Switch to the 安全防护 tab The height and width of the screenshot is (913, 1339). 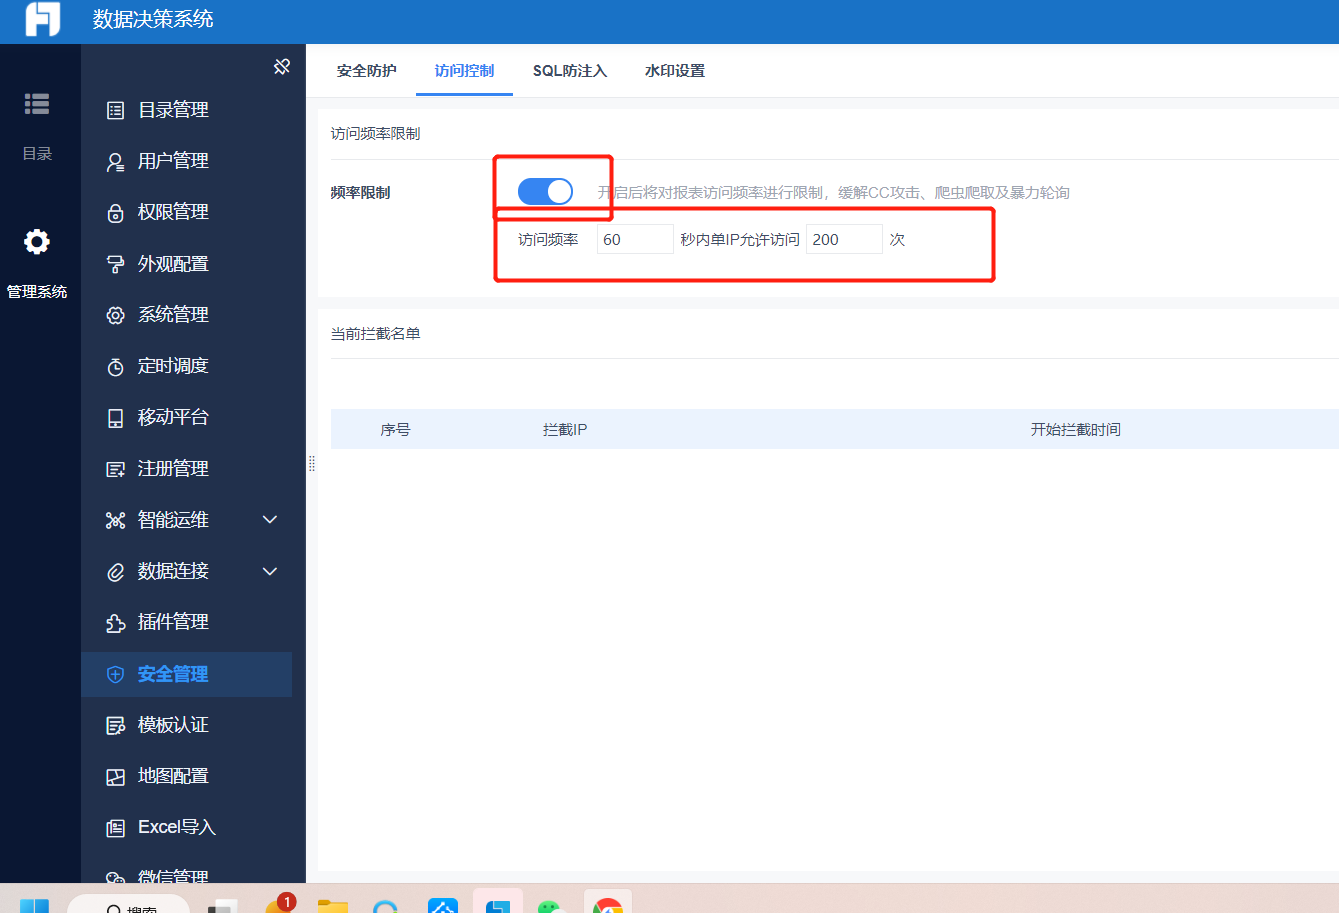point(367,71)
